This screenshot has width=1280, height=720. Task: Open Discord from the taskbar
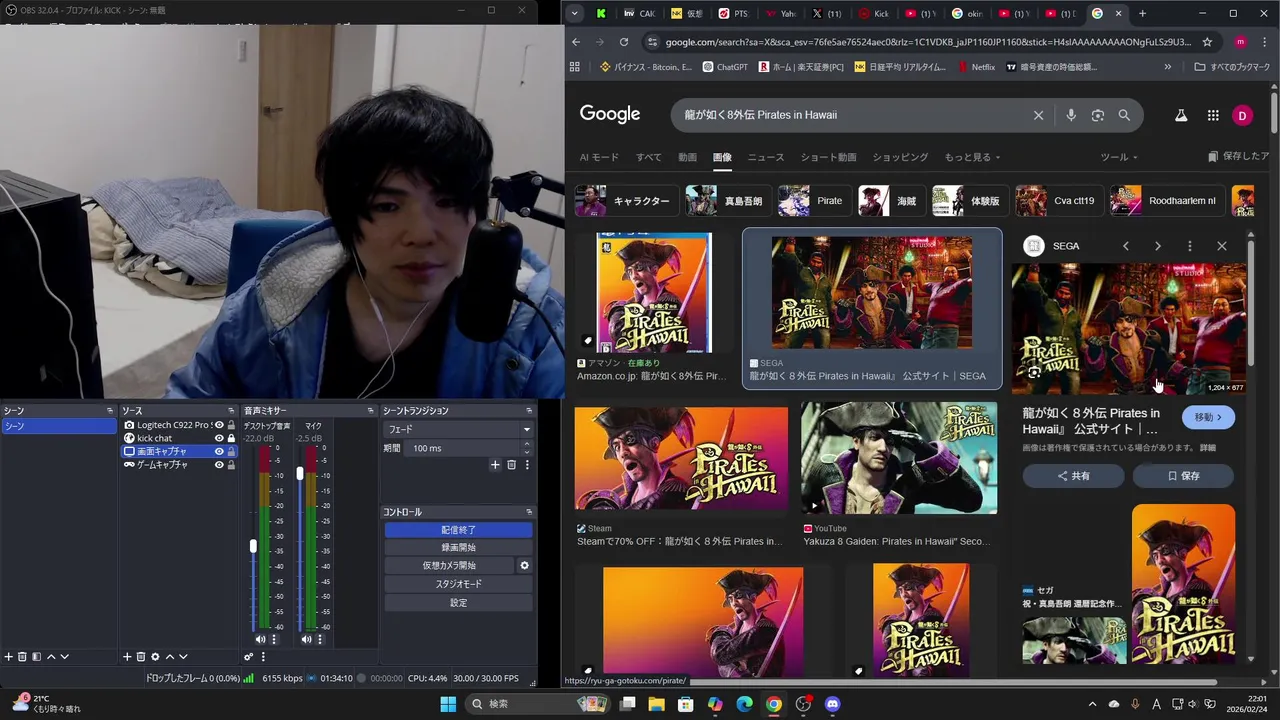tap(832, 704)
